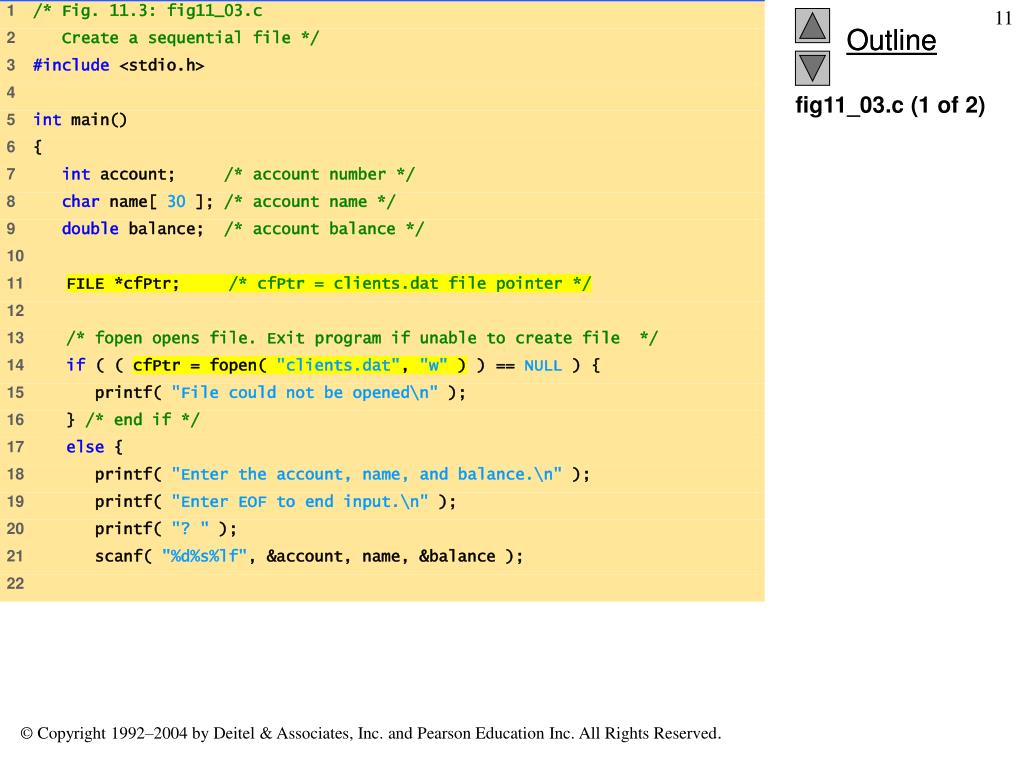Click the account name comment
This screenshot has height=768, width=1024.
[310, 202]
